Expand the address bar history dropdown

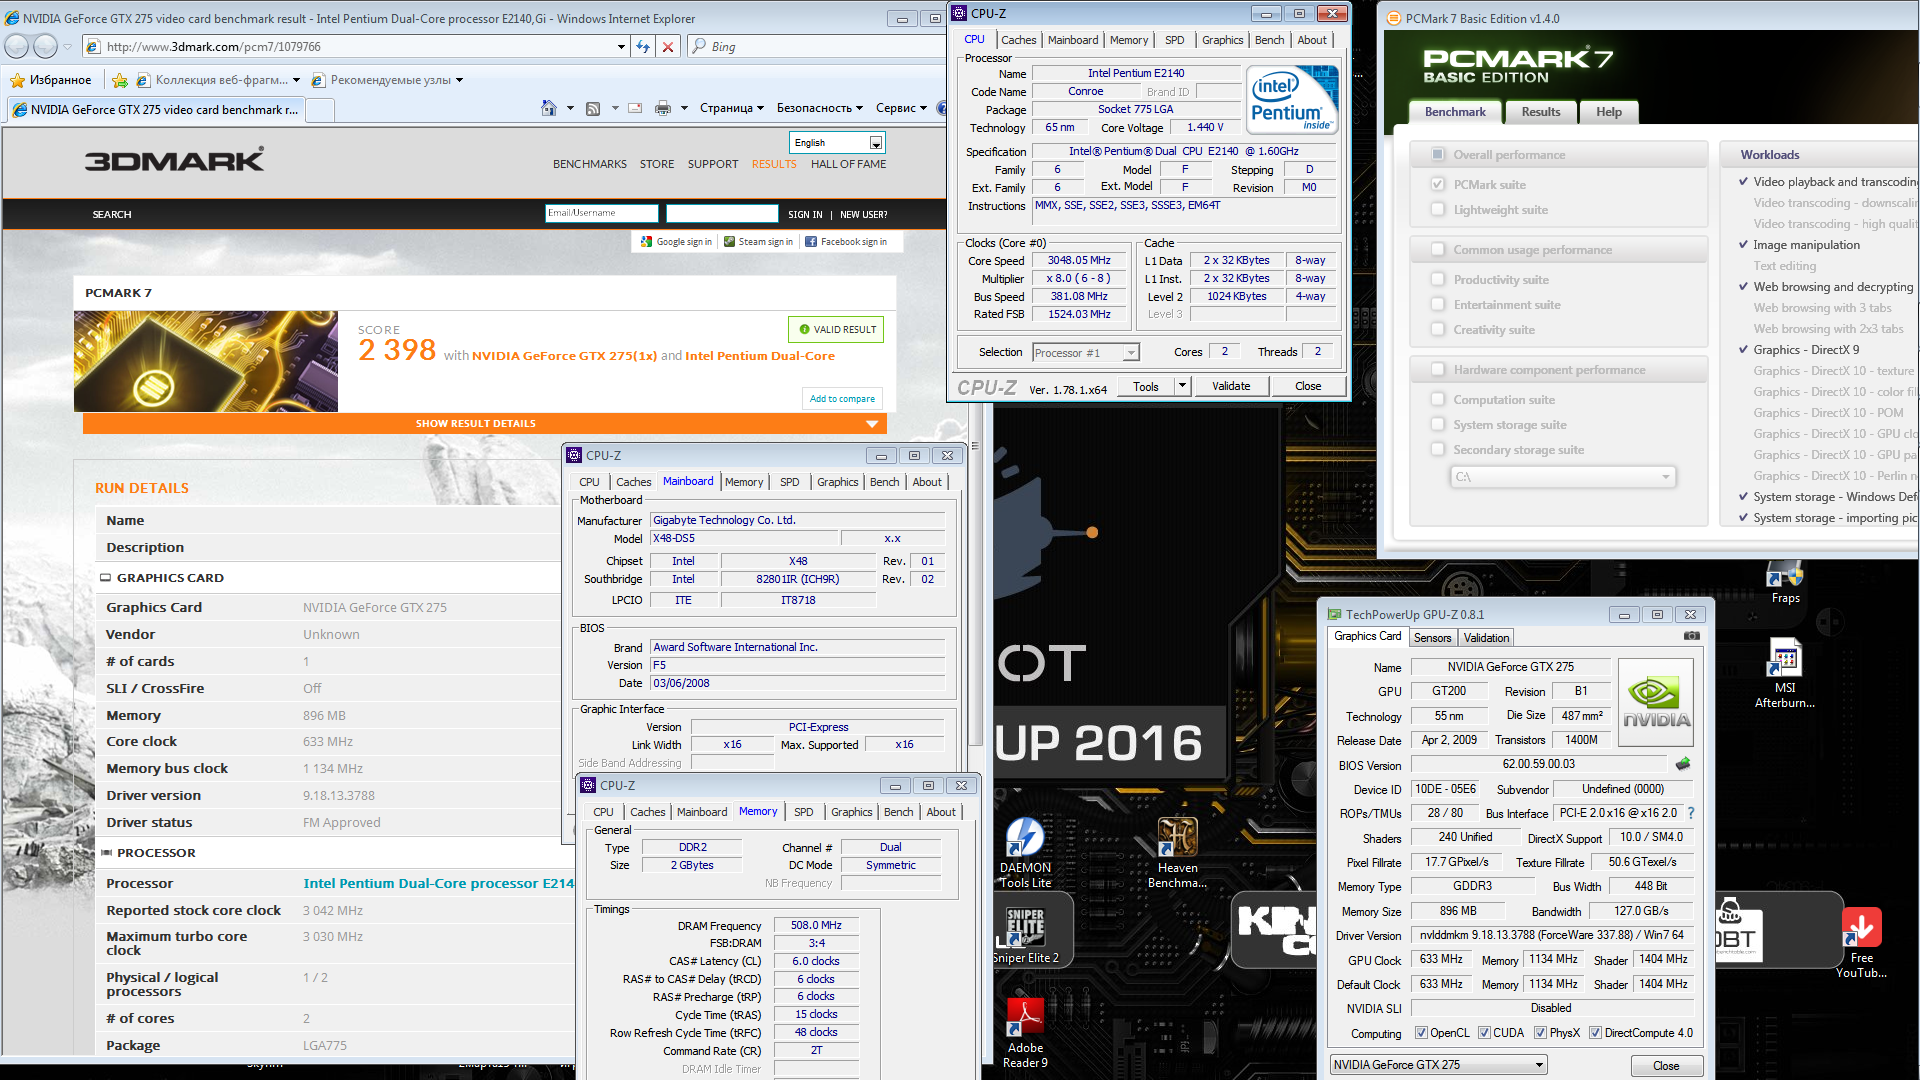click(x=621, y=46)
